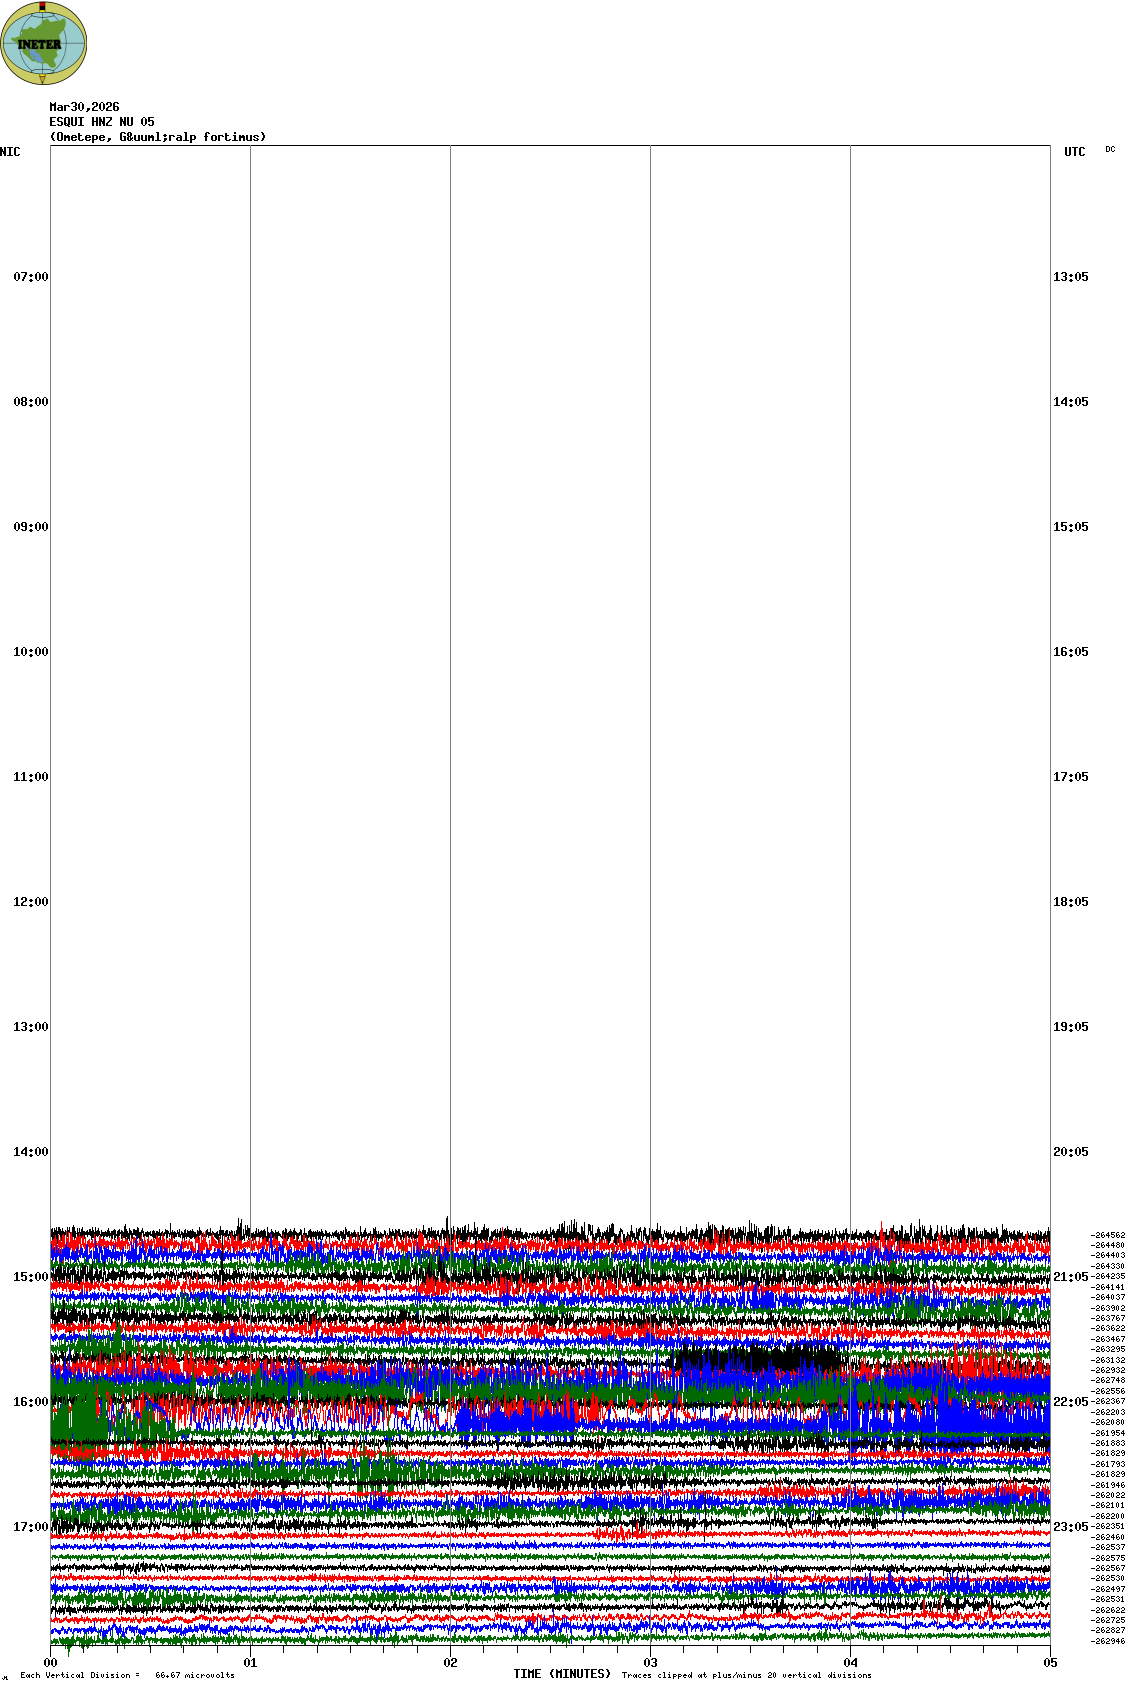
Task: Click the NIC local time header
Action: click(10, 152)
